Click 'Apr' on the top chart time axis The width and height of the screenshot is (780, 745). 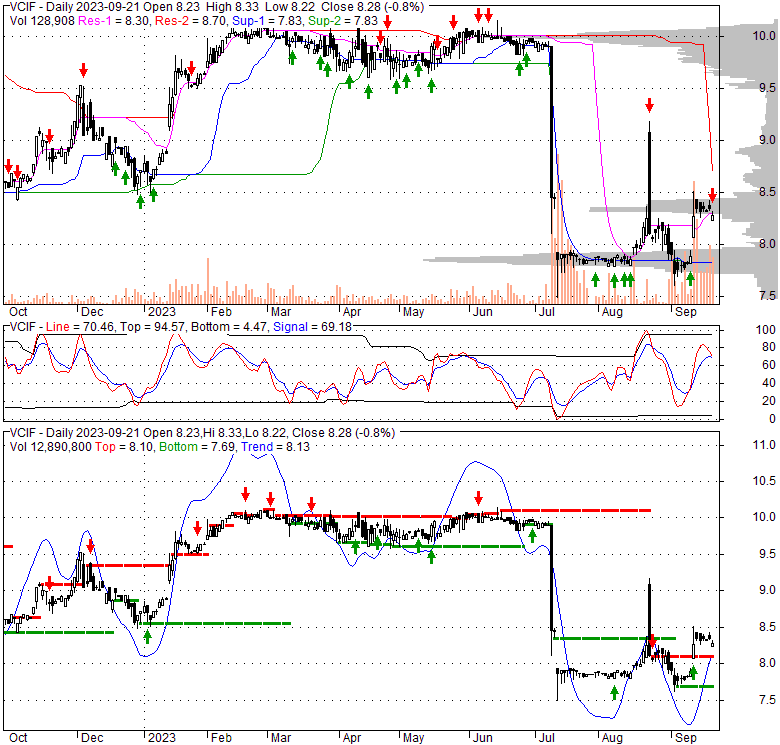[352, 312]
